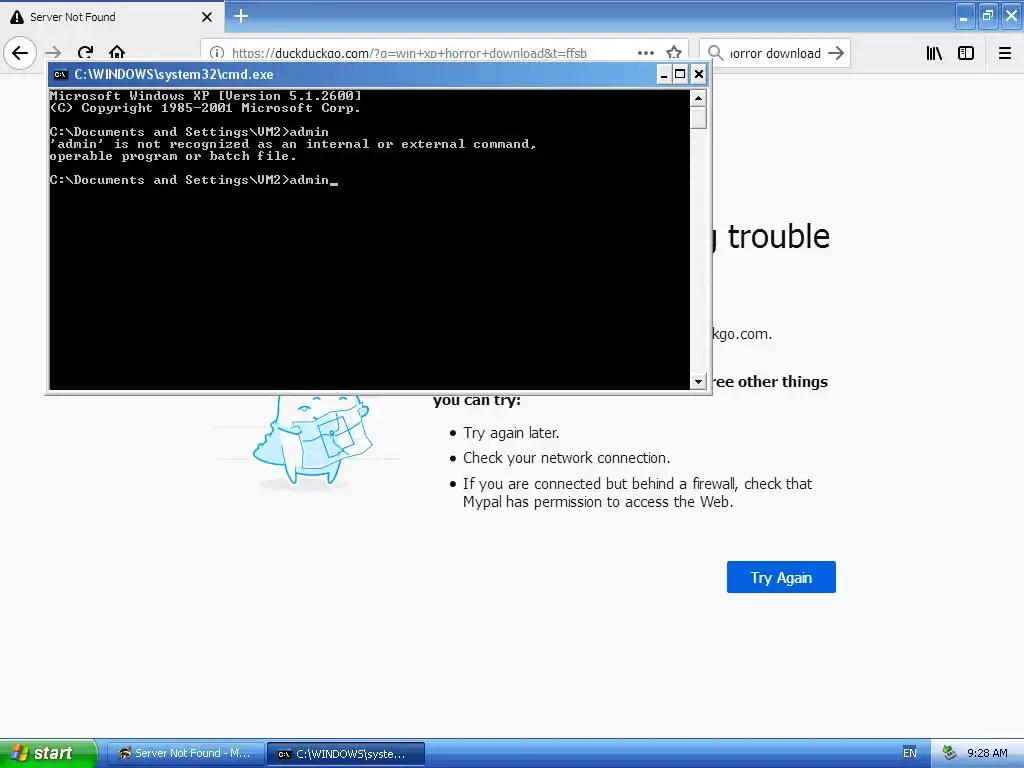Click the horror download search field

(775, 54)
